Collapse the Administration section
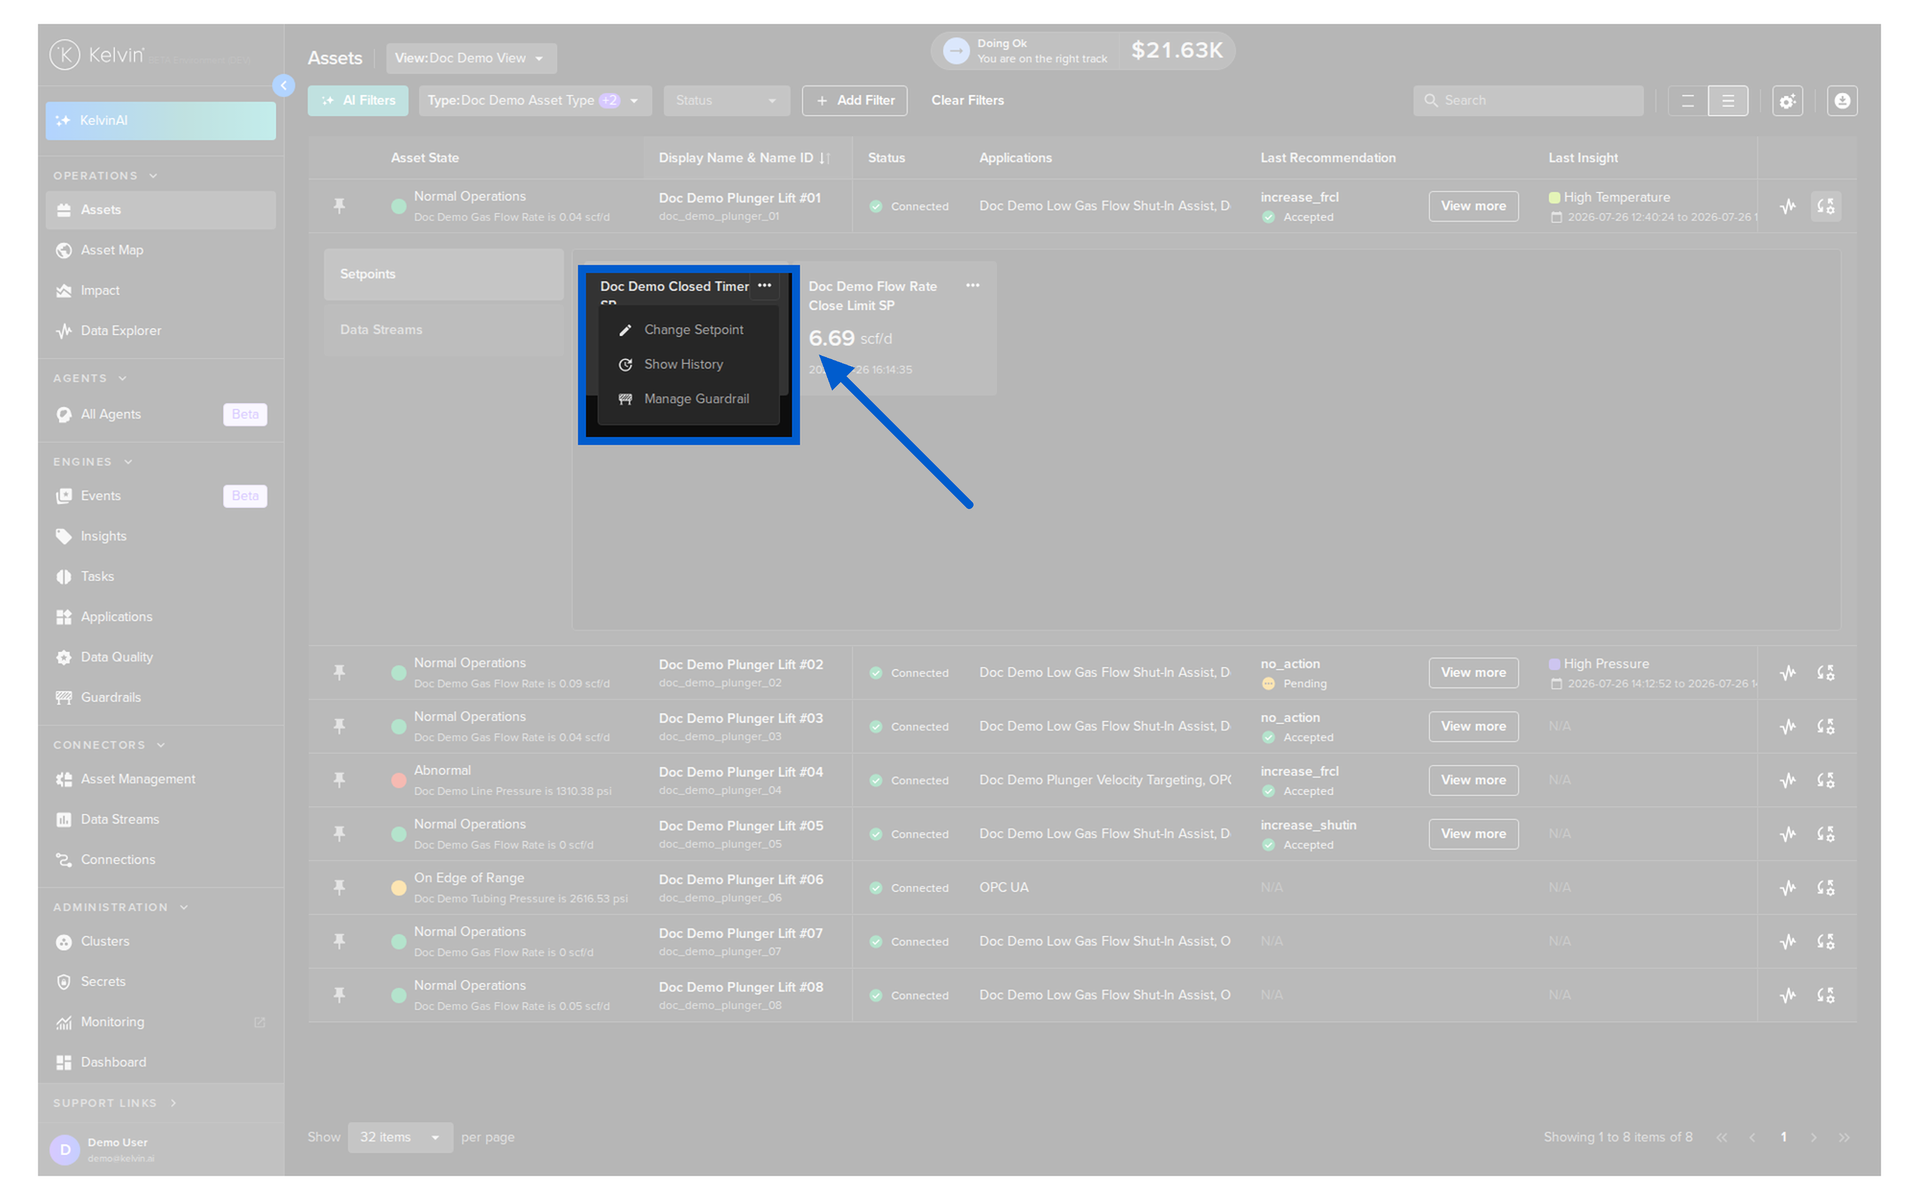 pyautogui.click(x=184, y=908)
